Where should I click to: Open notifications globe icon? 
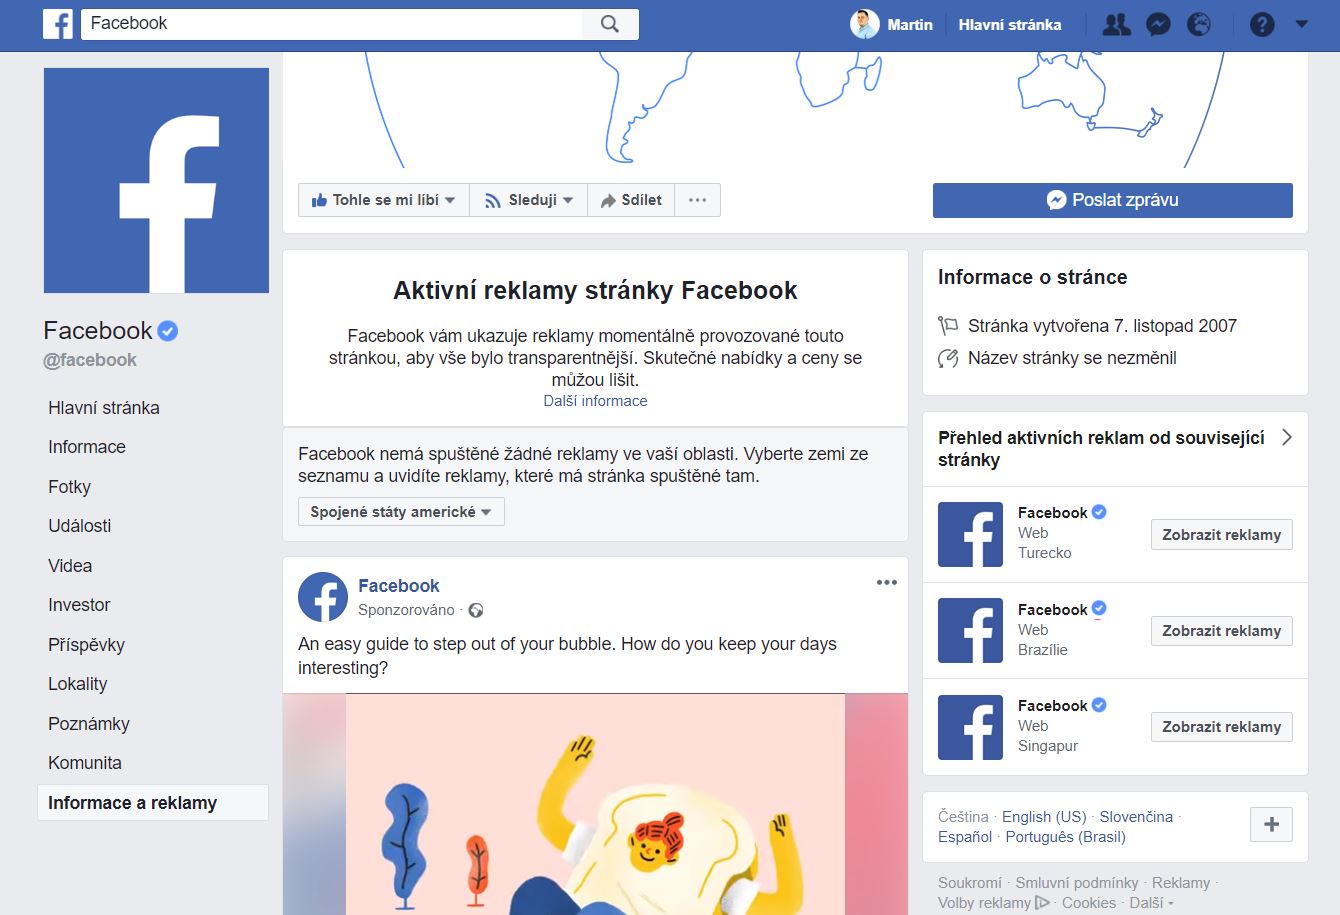tap(1199, 25)
